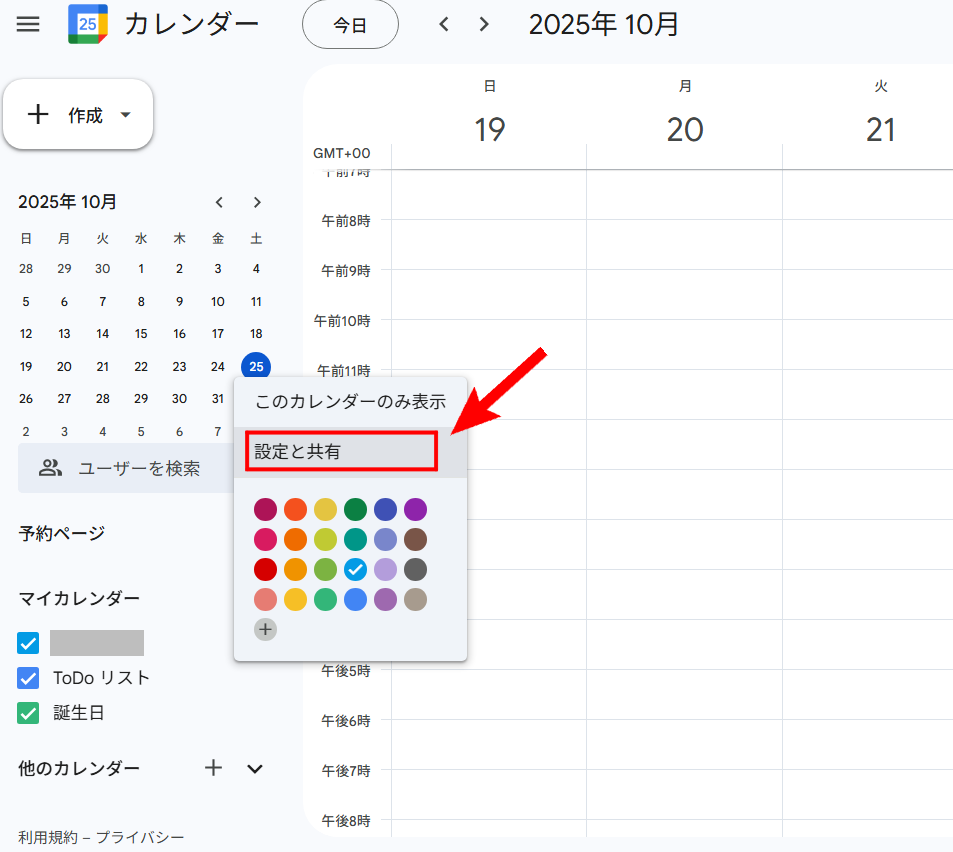Uncheck the 誕生日 calendar checkbox
This screenshot has width=953, height=852.
pos(29,713)
